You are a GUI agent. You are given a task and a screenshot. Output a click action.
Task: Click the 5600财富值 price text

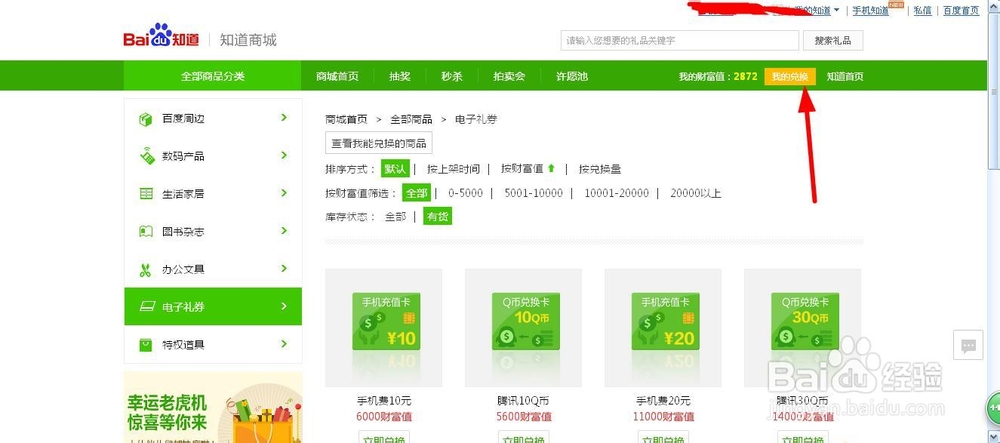(523, 417)
